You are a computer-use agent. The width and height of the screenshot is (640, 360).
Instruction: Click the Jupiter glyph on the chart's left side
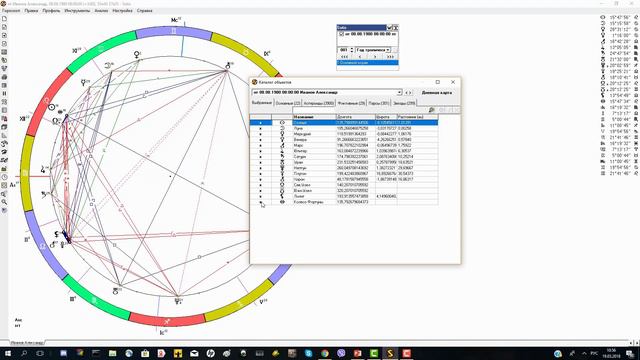pyautogui.click(x=43, y=169)
